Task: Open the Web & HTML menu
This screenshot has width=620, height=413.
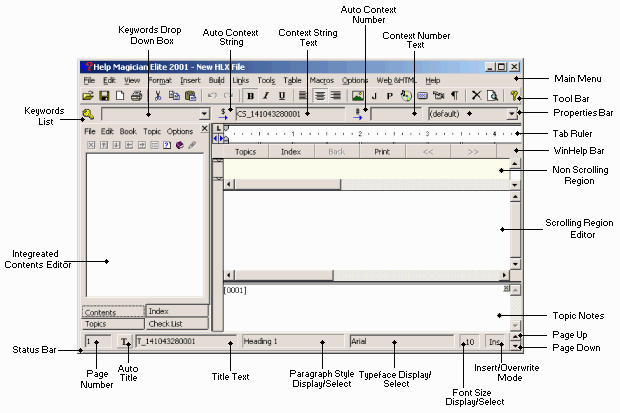Action: (396, 81)
